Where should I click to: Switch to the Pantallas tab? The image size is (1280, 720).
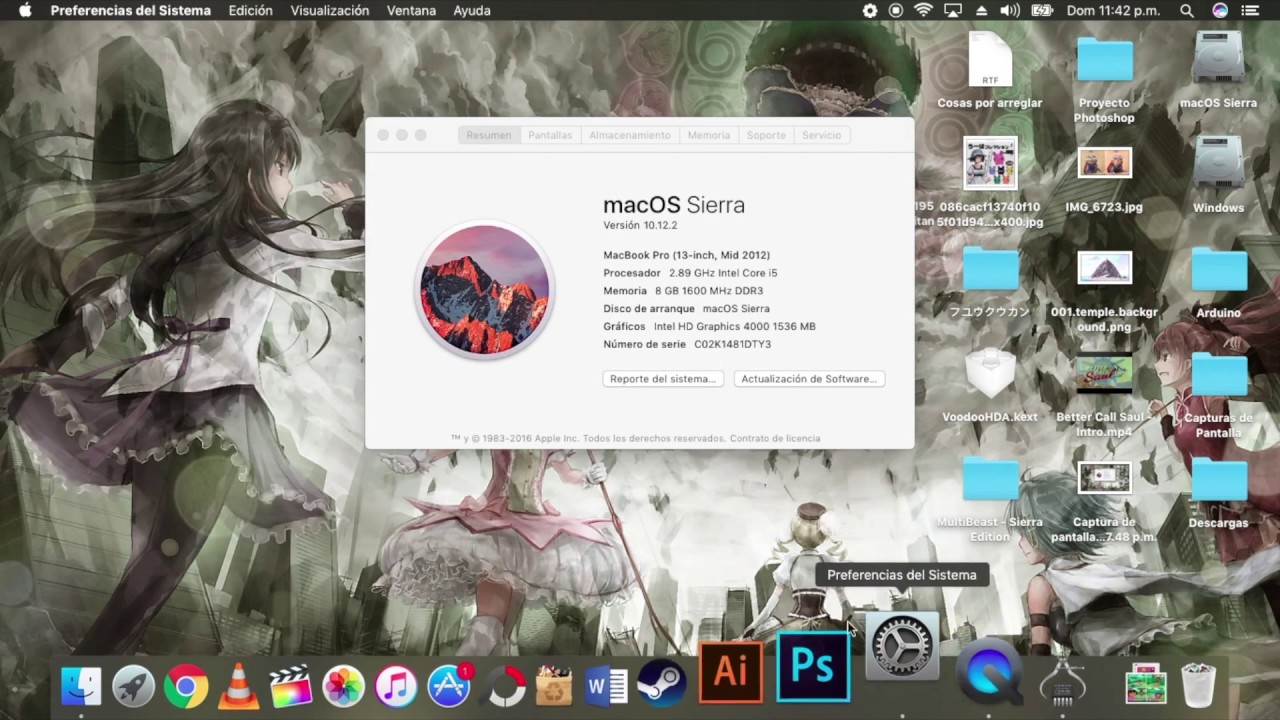(x=550, y=135)
